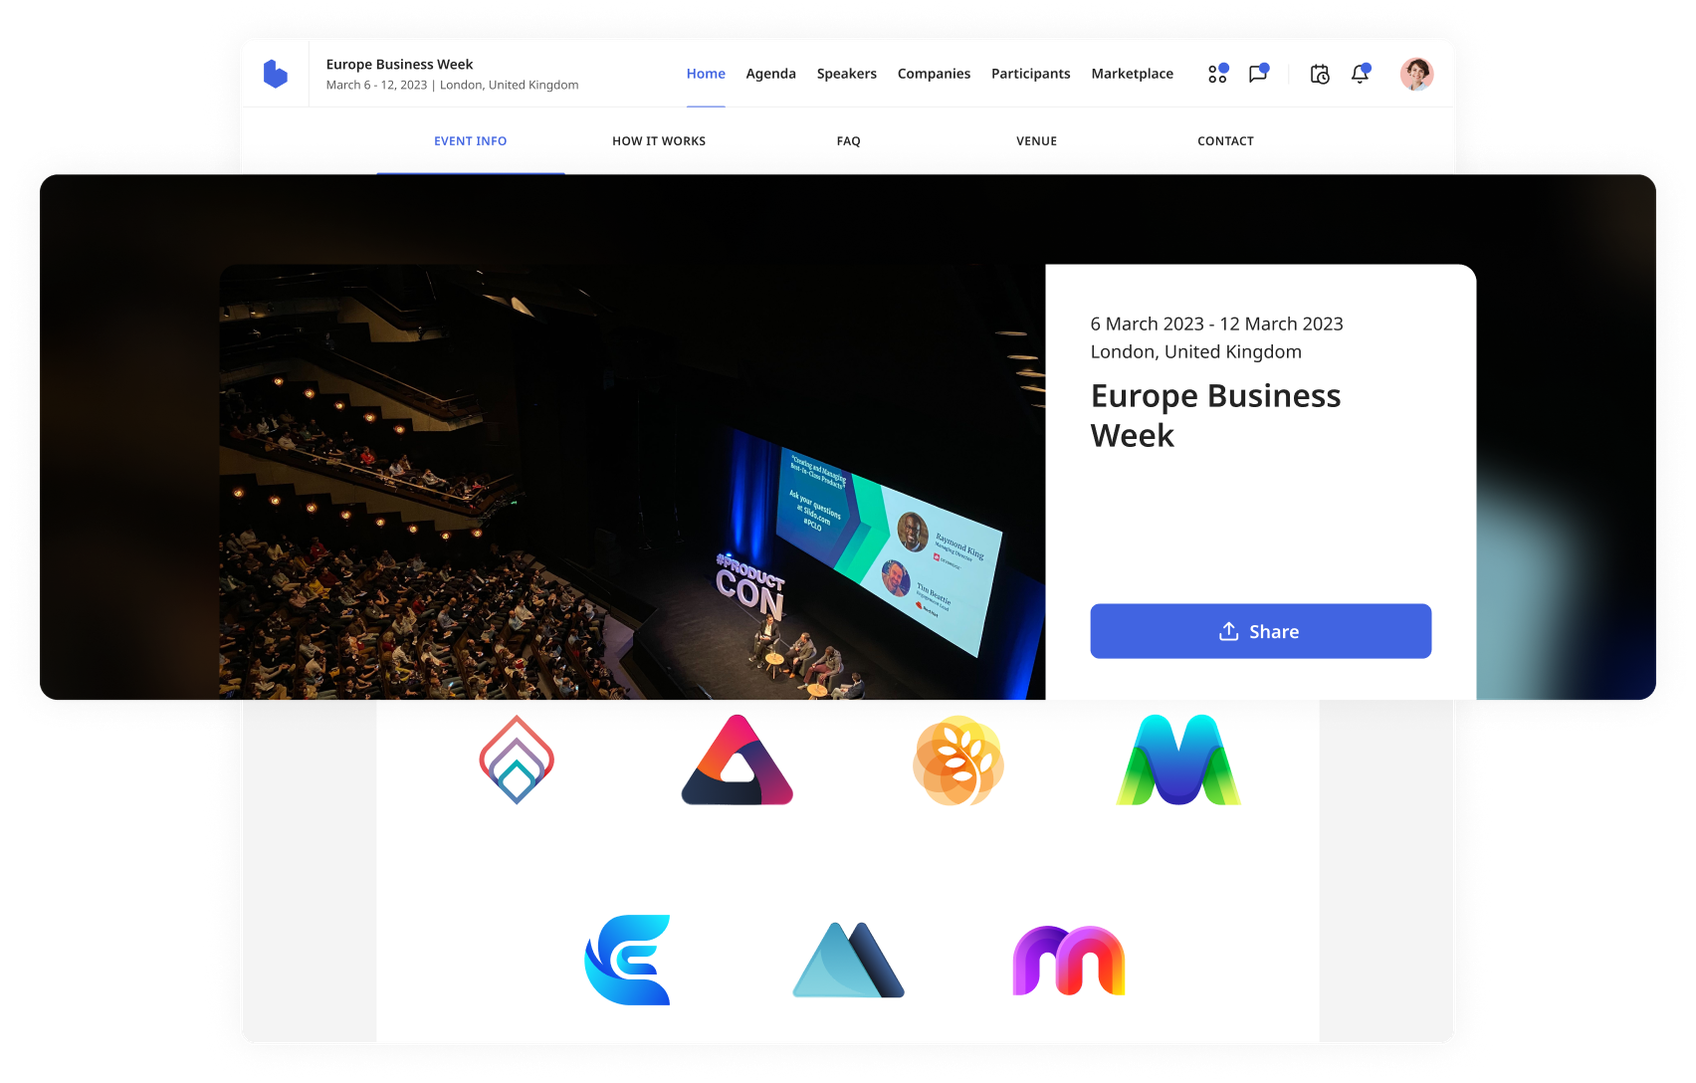The image size is (1696, 1083).
Task: Click the red diamond sponsor logo
Action: [516, 760]
